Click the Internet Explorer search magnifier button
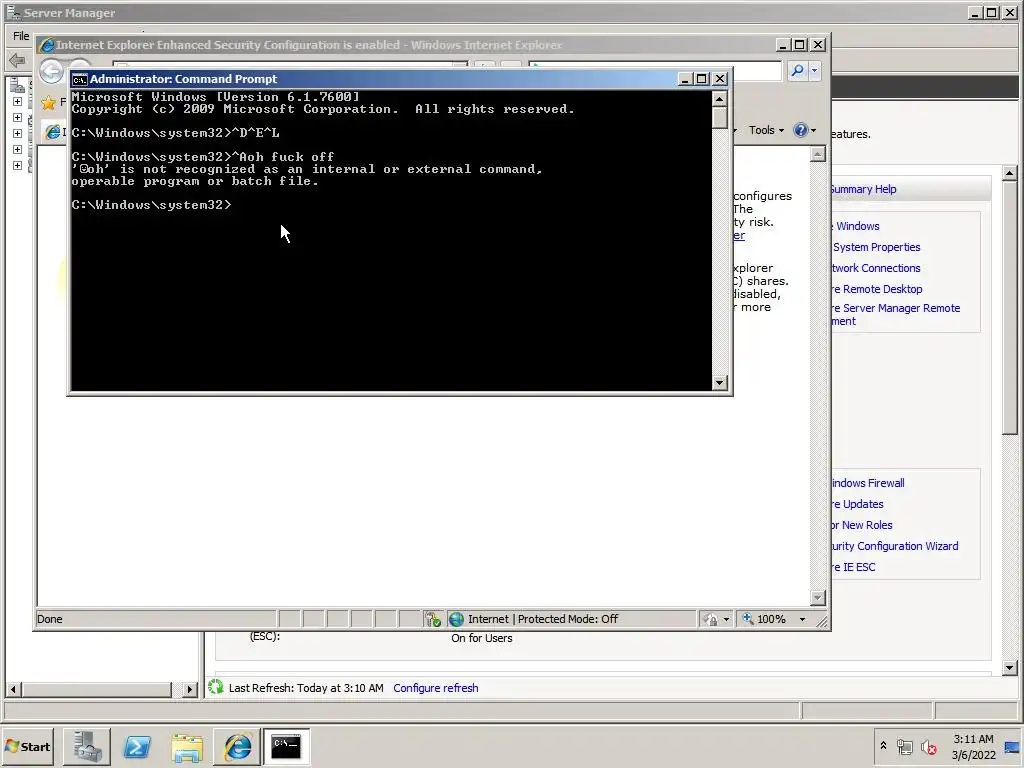This screenshot has height=768, width=1024. [x=797, y=71]
